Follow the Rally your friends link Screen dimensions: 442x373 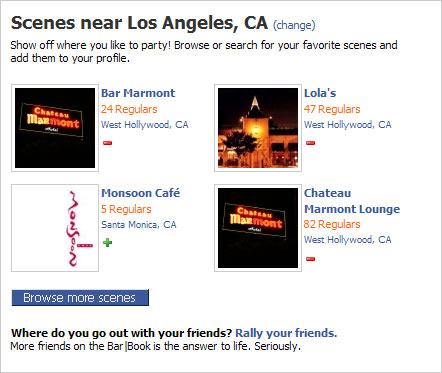point(286,333)
